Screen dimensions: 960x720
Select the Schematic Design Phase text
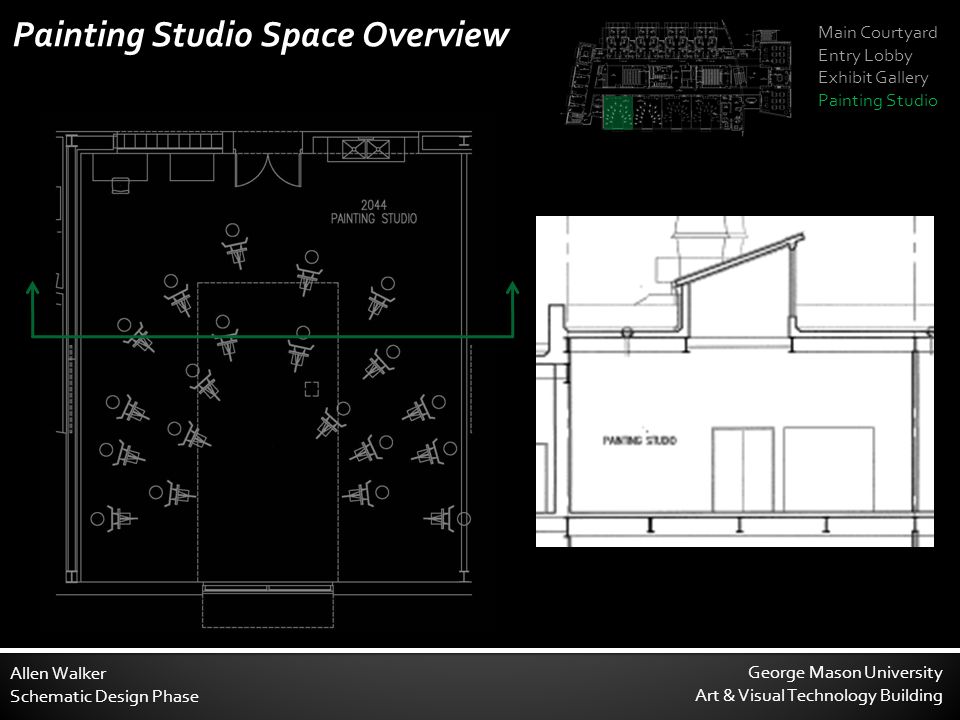point(104,697)
